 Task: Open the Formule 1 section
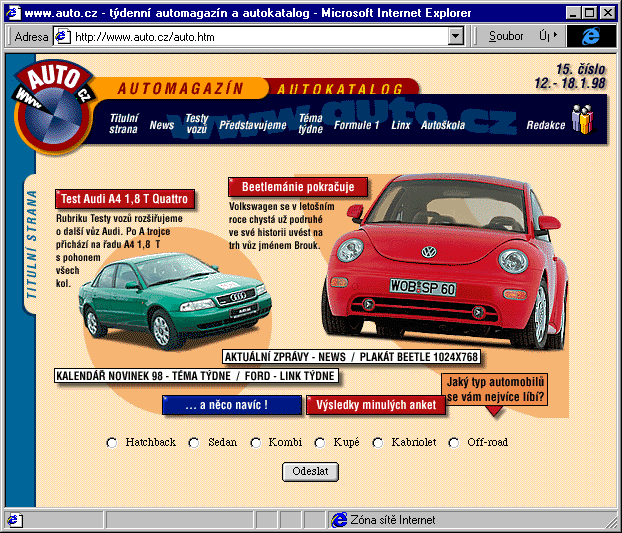(x=357, y=125)
